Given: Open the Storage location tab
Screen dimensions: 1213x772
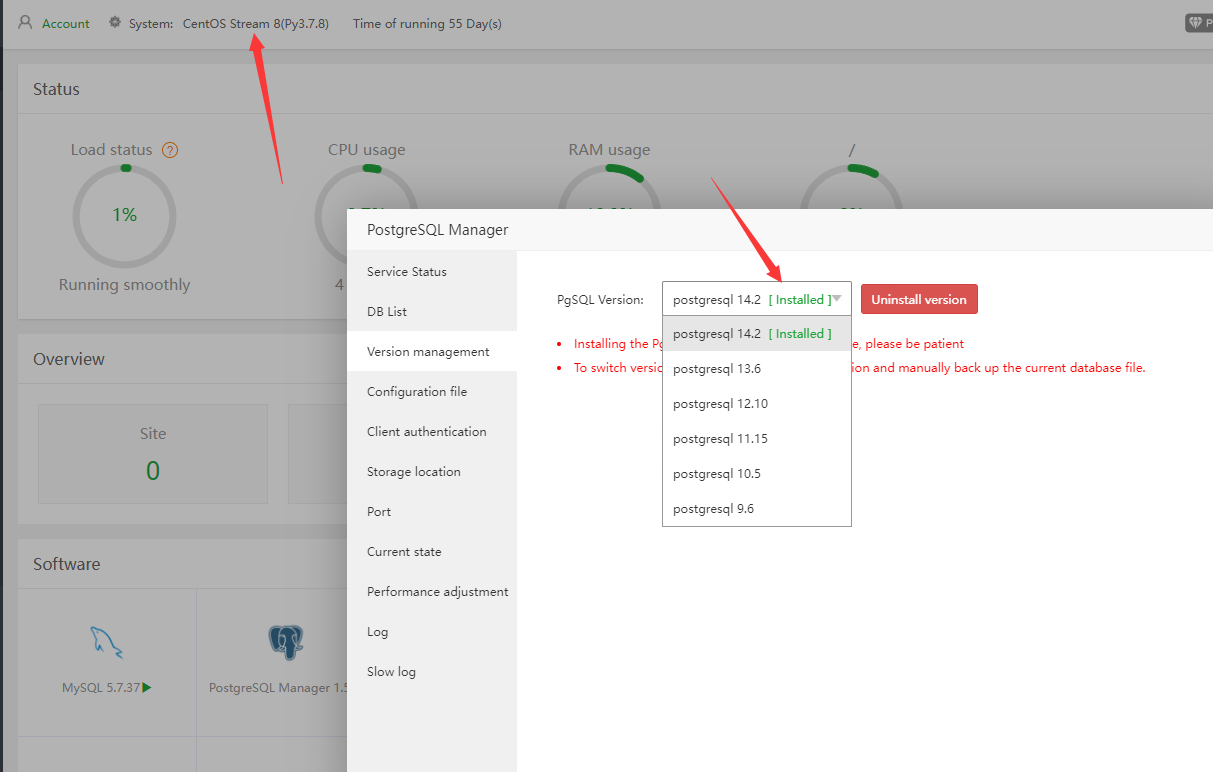Looking at the screenshot, I should [x=432, y=472].
